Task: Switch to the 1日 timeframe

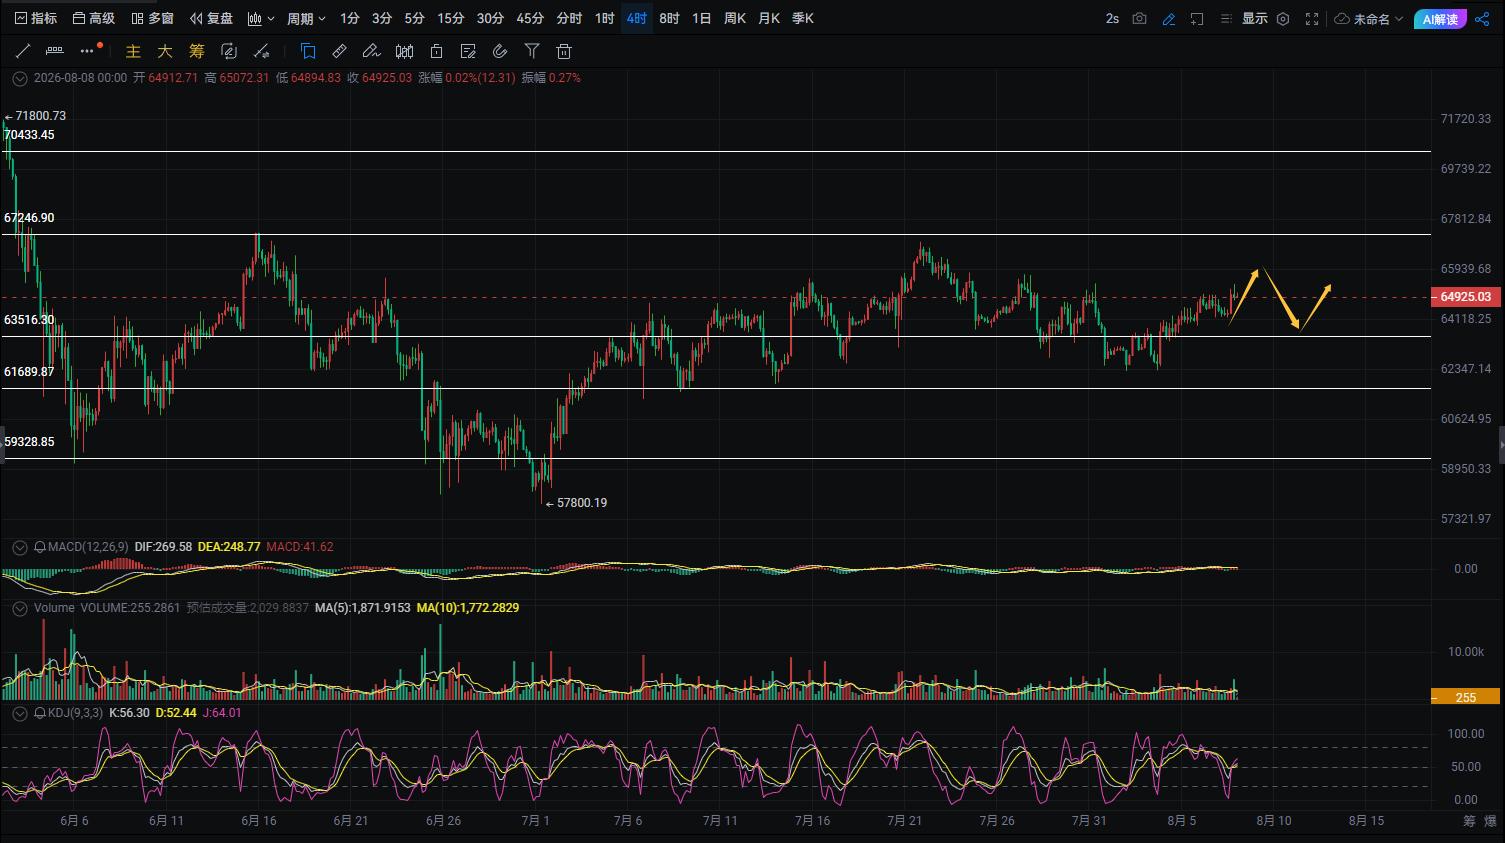Action: pyautogui.click(x=702, y=18)
